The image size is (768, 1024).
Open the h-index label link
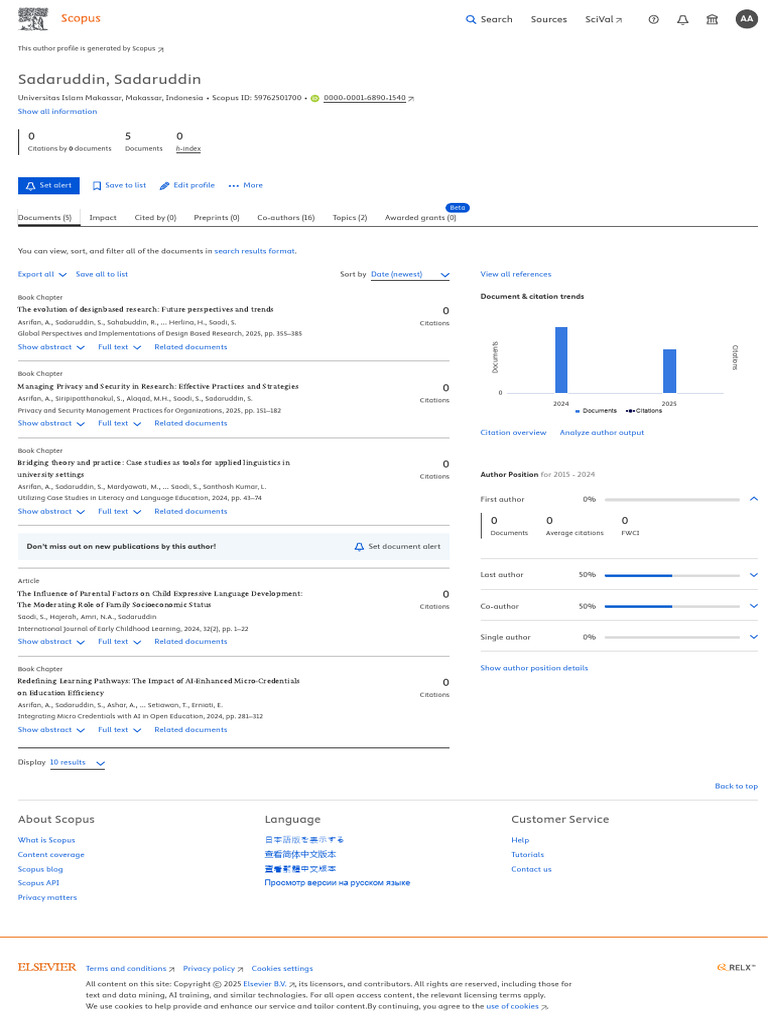[188, 149]
